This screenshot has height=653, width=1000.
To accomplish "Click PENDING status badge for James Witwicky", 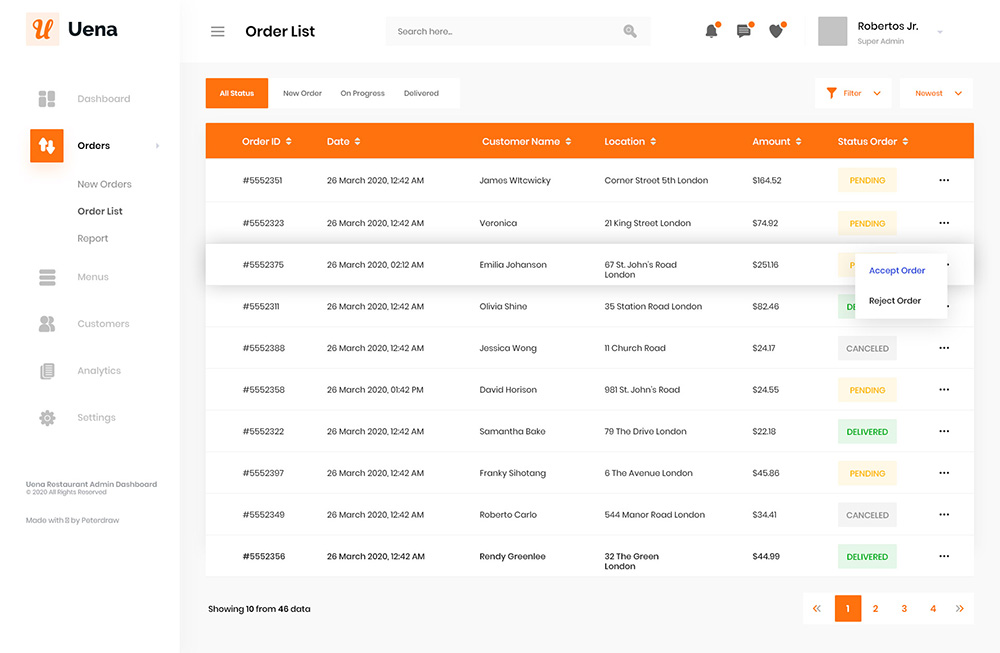I will [x=867, y=180].
